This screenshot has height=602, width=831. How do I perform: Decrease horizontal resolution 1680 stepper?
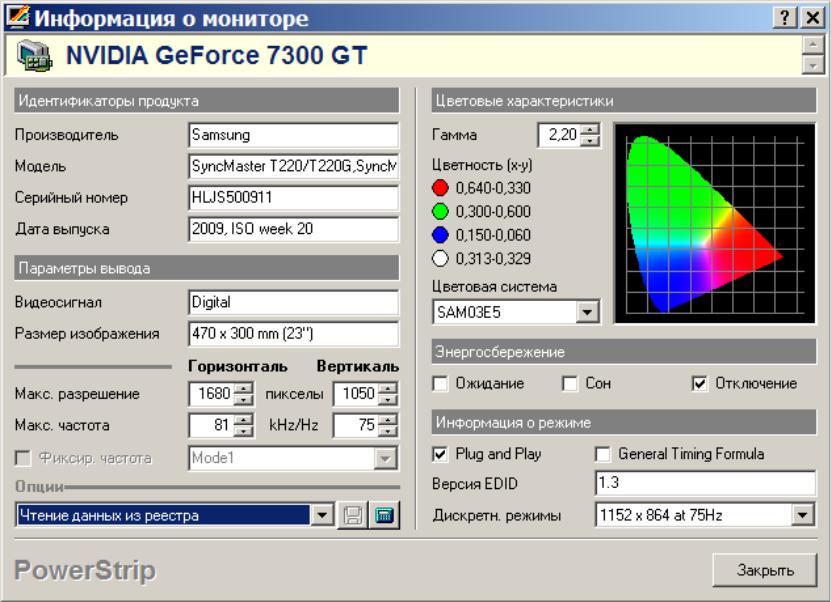pyautogui.click(x=243, y=400)
